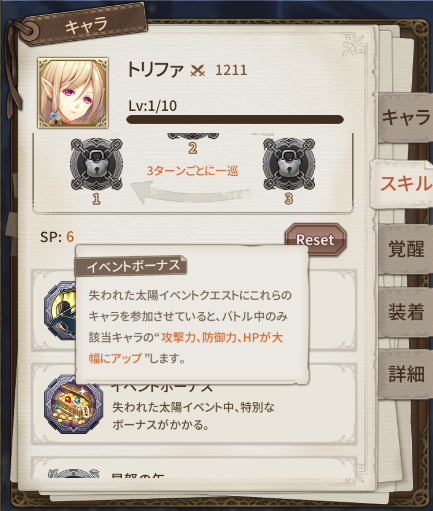Click the treasure chest event bonus icon

(73, 404)
